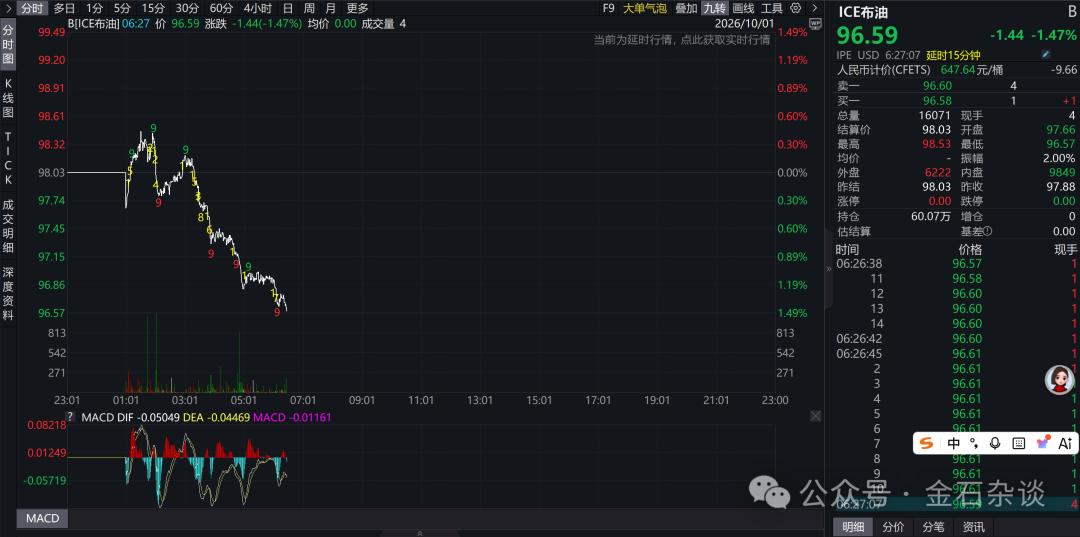Click the 总量 value 16071
This screenshot has height=537, width=1080.
click(x=935, y=116)
